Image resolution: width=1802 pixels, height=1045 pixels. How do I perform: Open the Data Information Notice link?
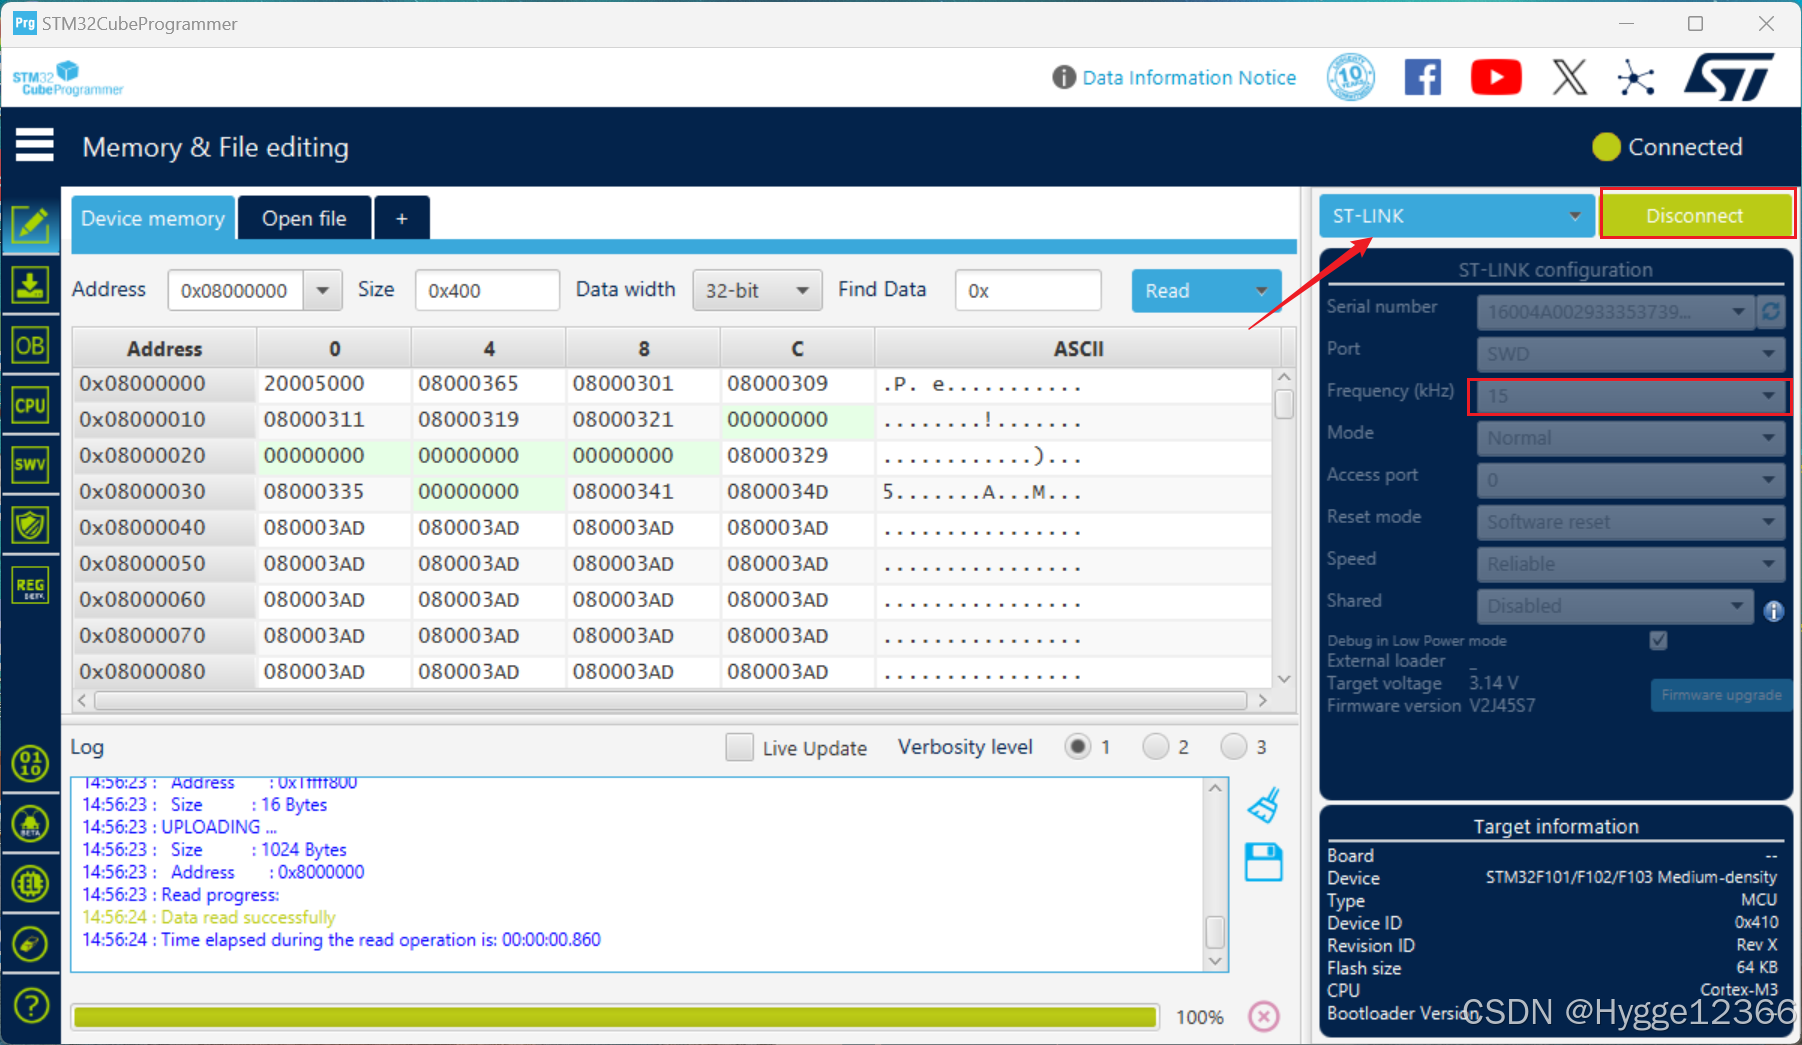coord(1189,77)
